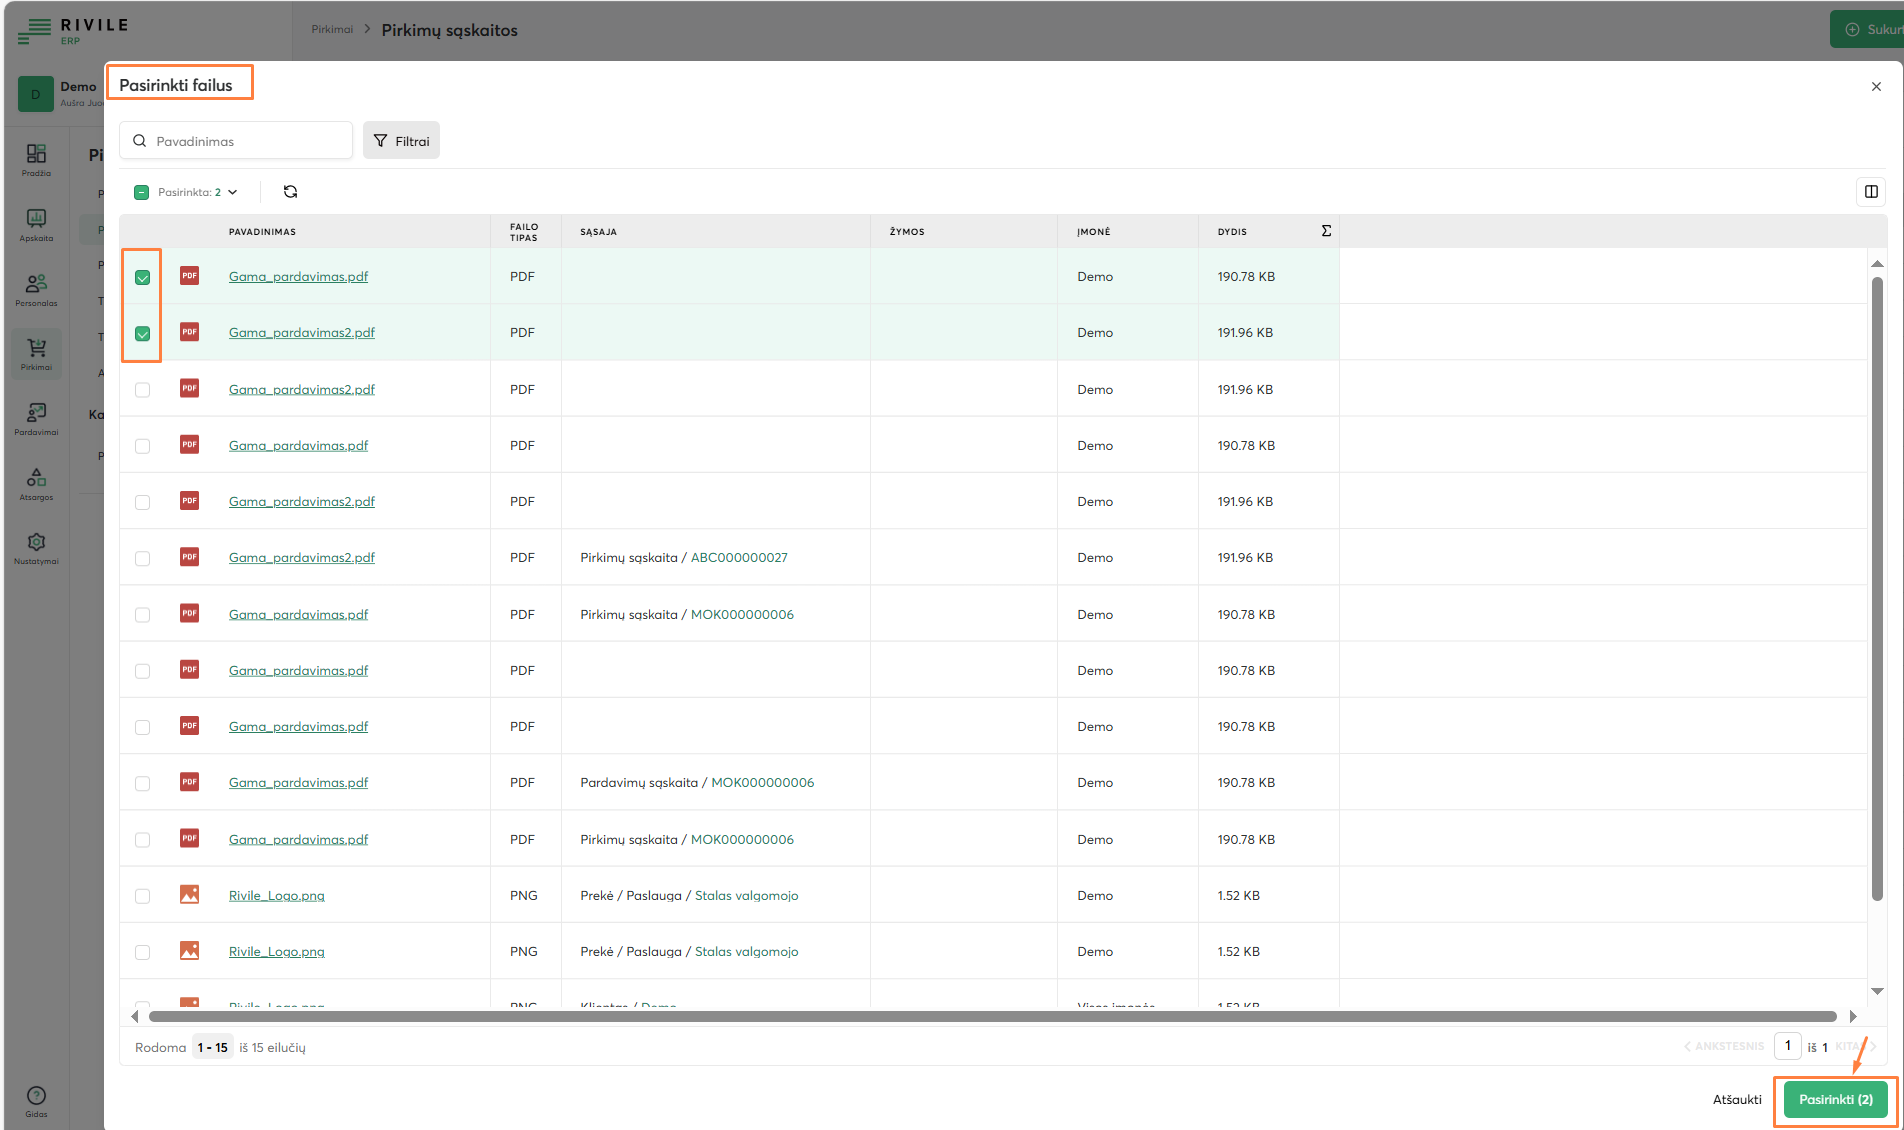Viewport: 1904px width, 1130px height.
Task: Confirm selection with Pasirinkti (2) button
Action: (x=1835, y=1099)
